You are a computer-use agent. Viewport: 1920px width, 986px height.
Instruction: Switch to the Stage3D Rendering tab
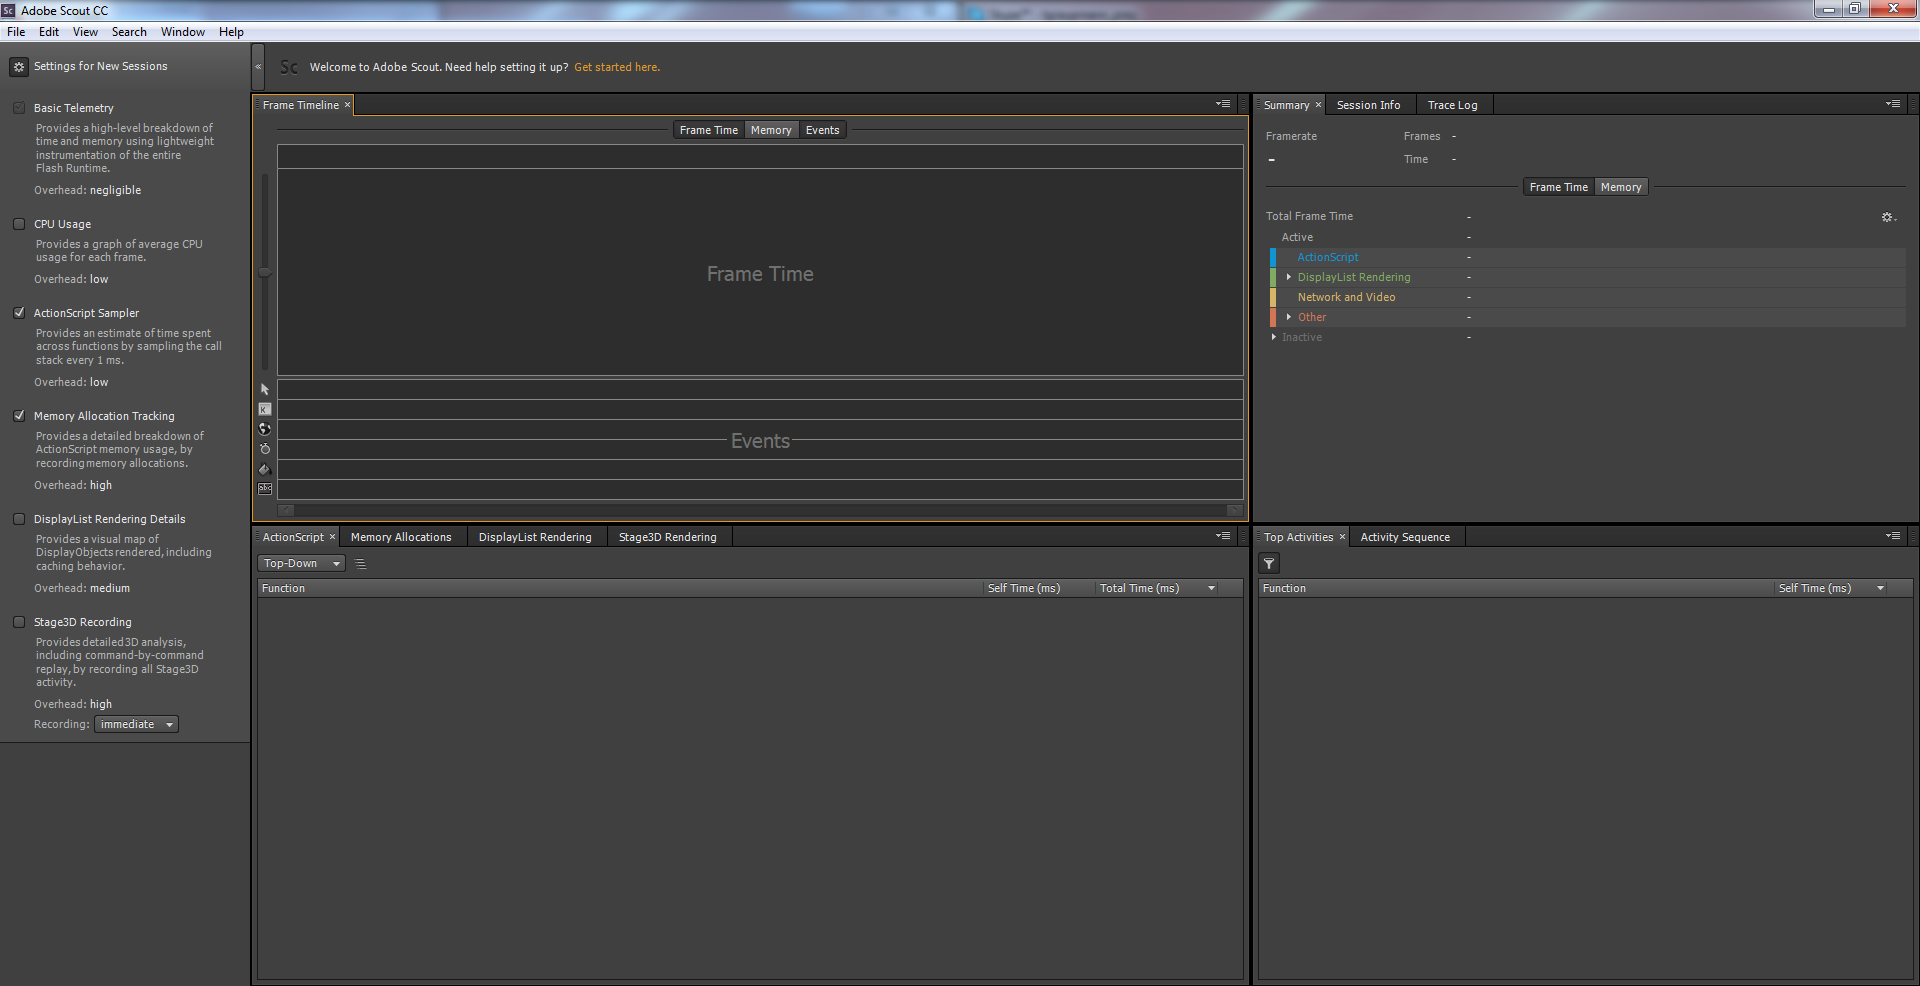[667, 537]
